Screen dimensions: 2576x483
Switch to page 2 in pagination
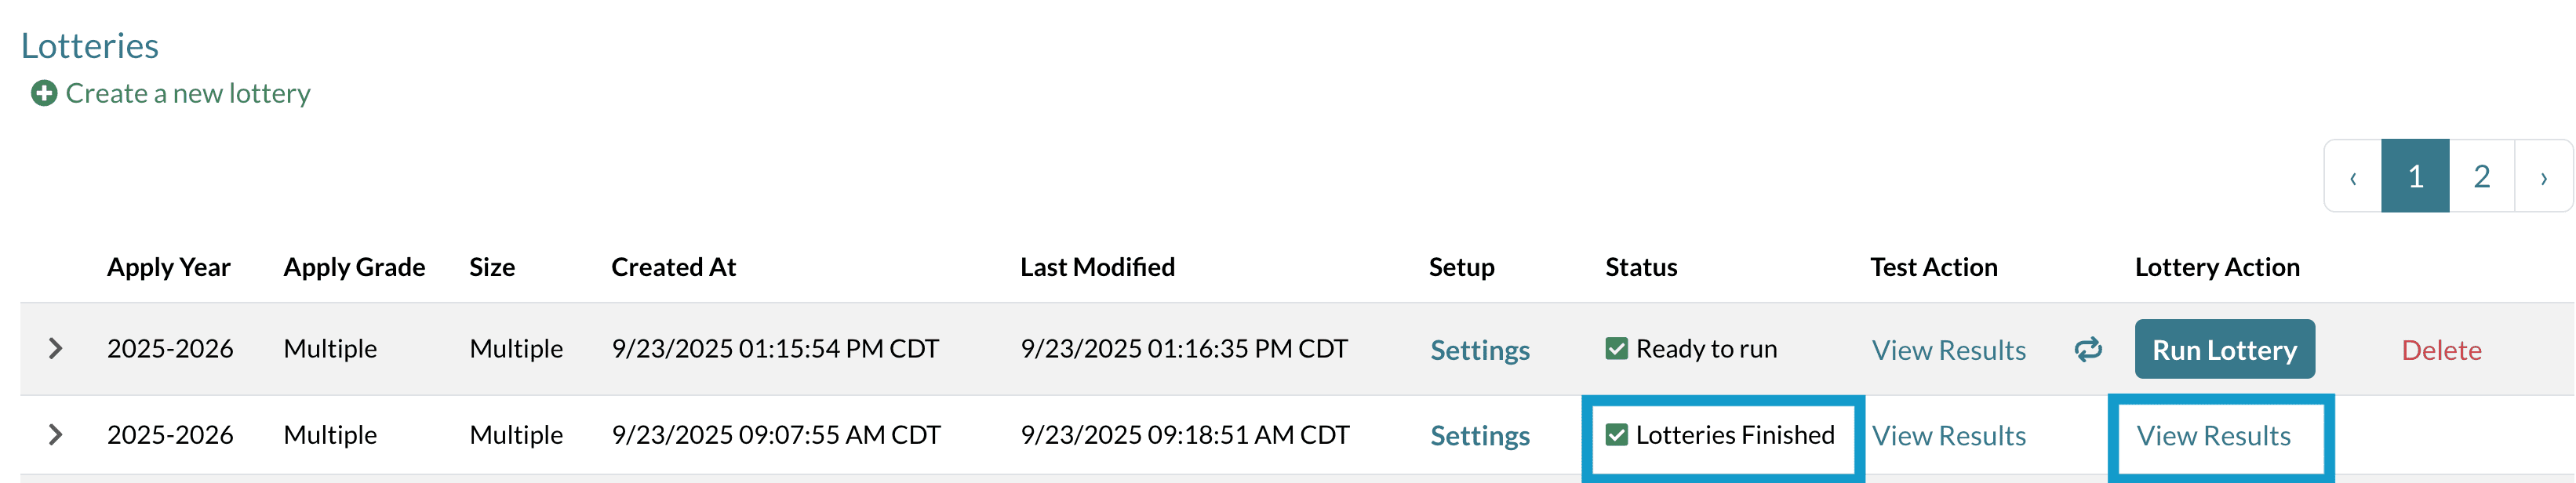(2481, 177)
